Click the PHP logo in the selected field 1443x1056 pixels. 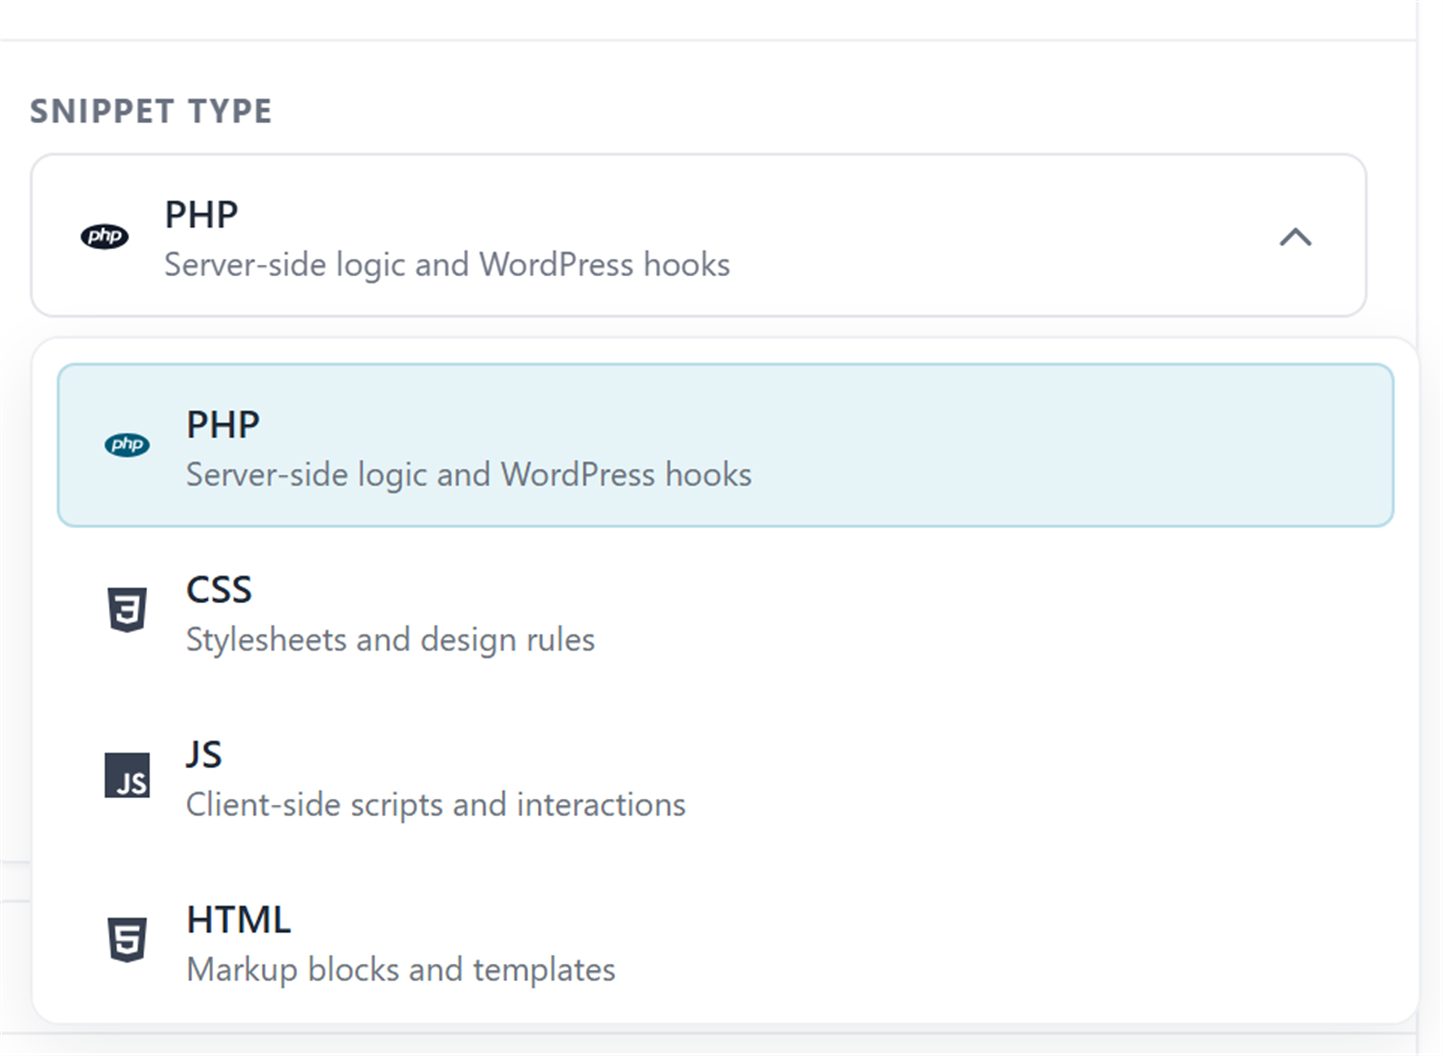[x=104, y=236]
